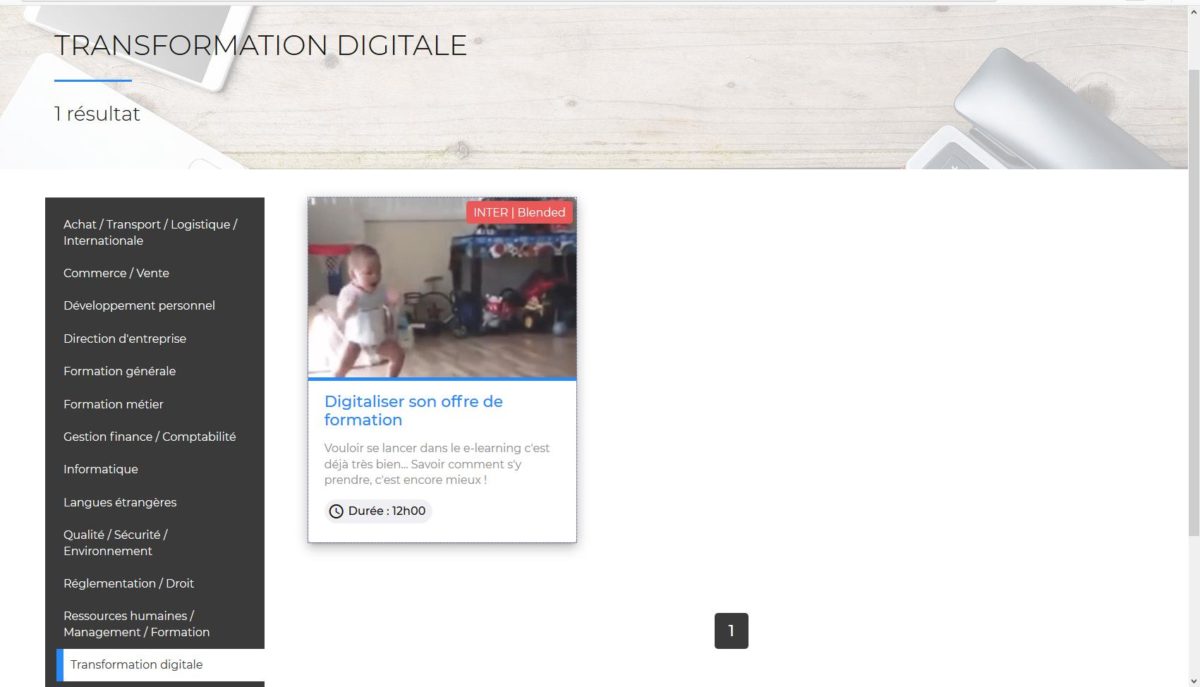Select active Transformation digitale tab
Viewport: 1200px width, 687px height.
pos(136,665)
